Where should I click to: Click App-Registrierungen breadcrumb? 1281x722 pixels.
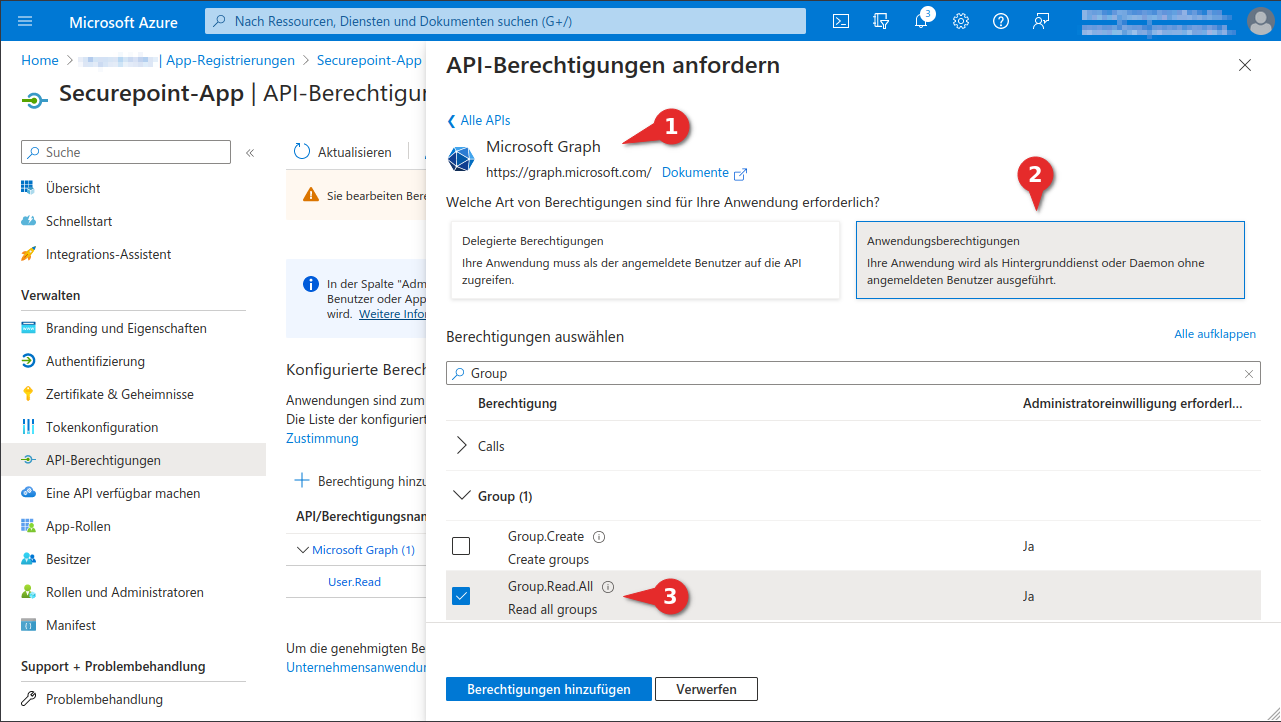[231, 60]
